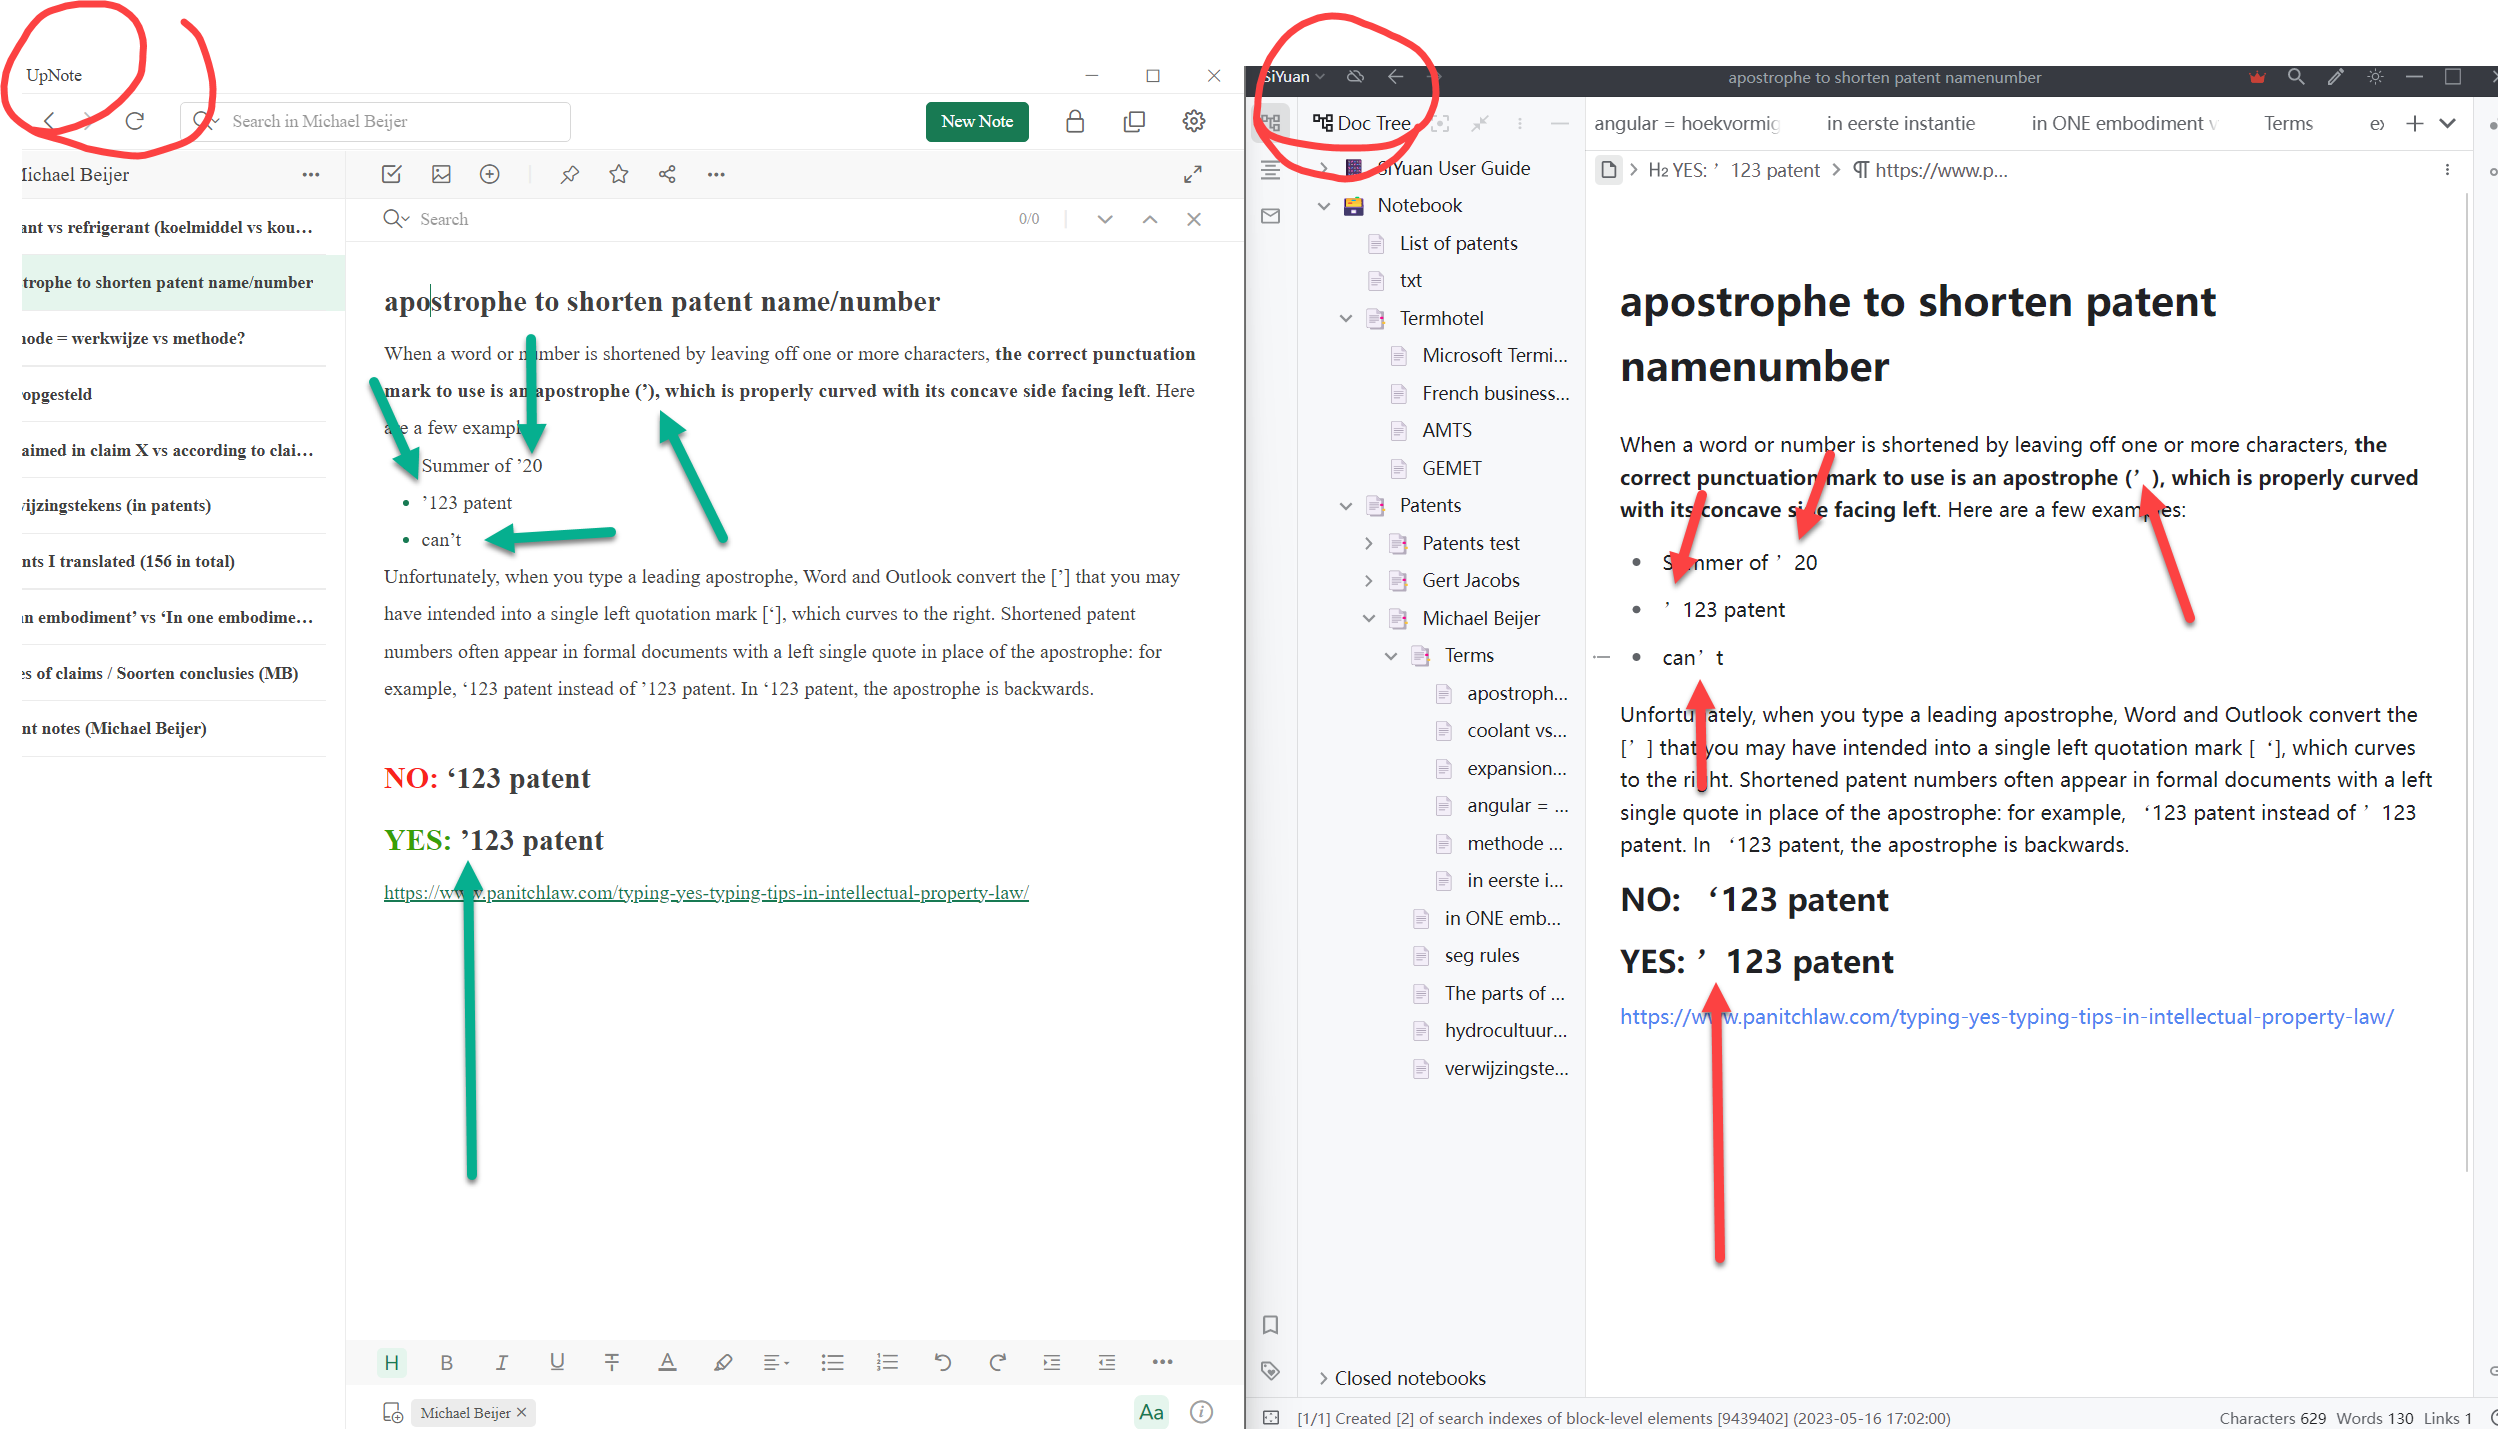Expand the Closed notebooks section
The width and height of the screenshot is (2498, 1429).
tap(1324, 1378)
